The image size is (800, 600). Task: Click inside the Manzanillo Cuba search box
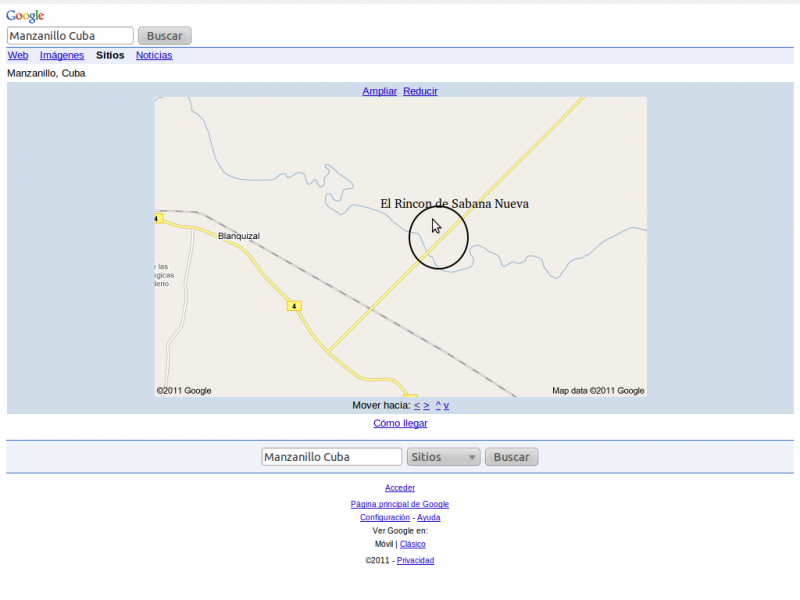coord(69,35)
